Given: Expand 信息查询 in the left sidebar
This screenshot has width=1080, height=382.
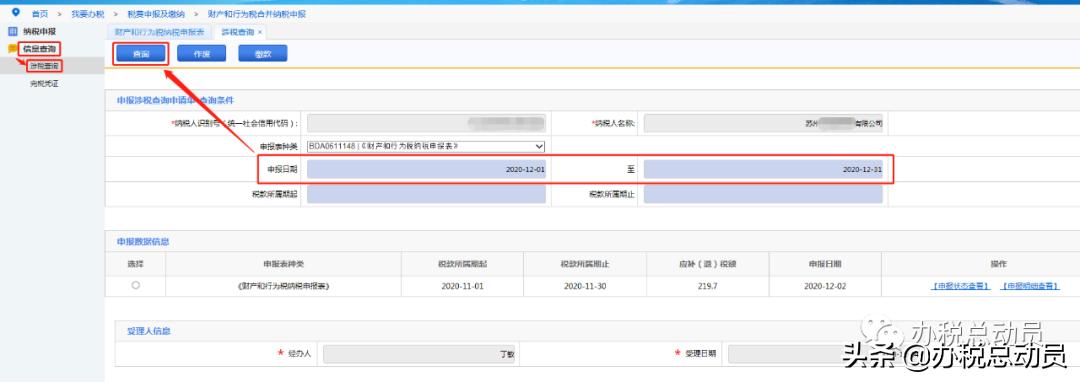Looking at the screenshot, I should [39, 49].
